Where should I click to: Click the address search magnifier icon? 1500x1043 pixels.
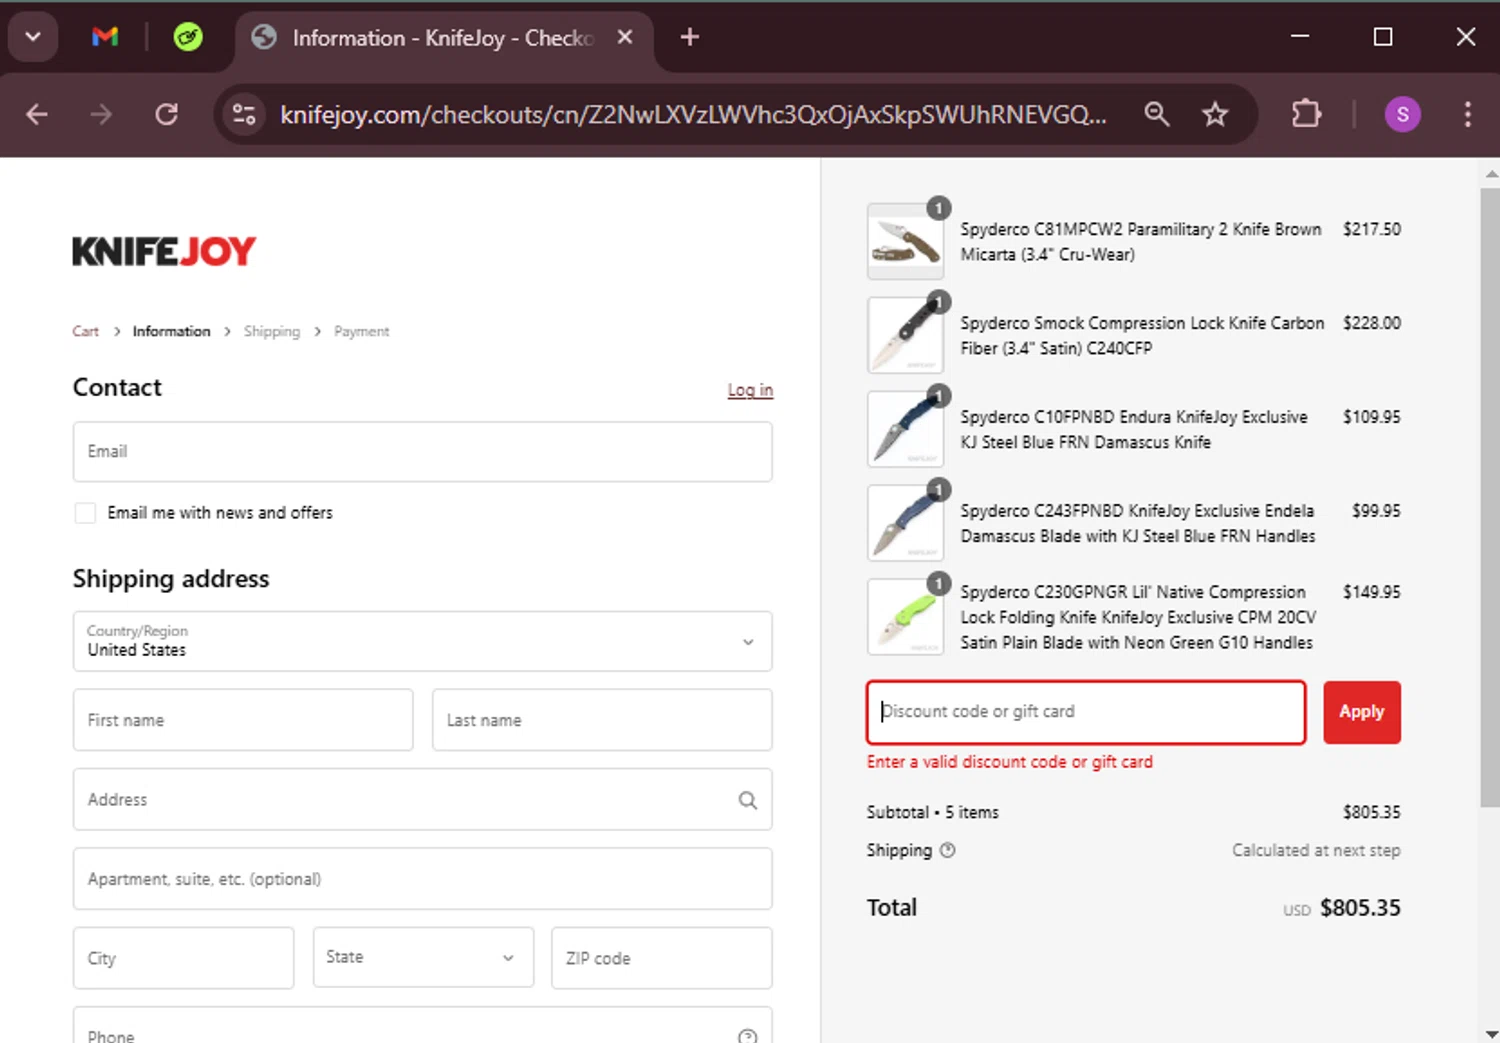748,800
